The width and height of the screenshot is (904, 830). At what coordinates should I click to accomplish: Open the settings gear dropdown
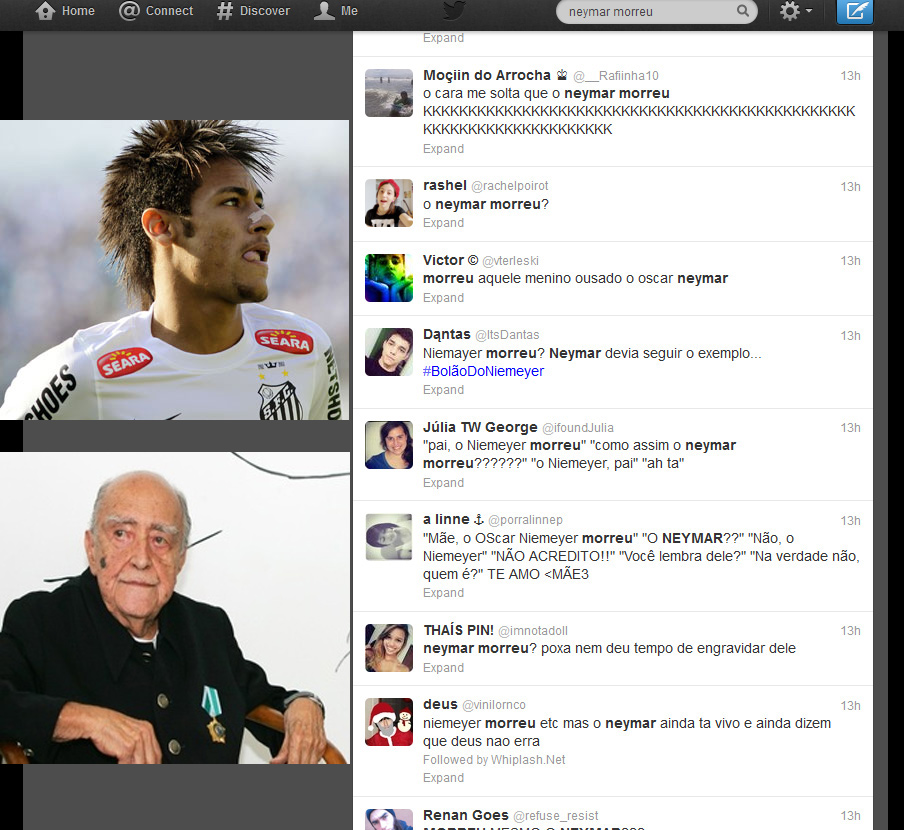(796, 11)
